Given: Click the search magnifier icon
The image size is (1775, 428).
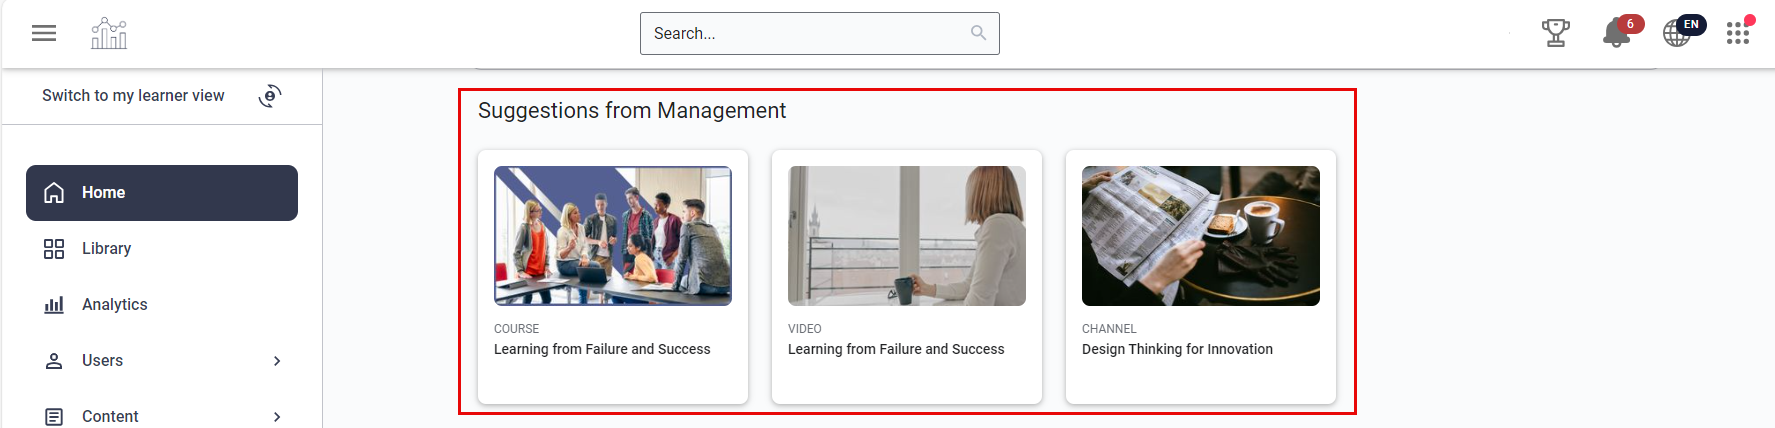Looking at the screenshot, I should point(978,33).
